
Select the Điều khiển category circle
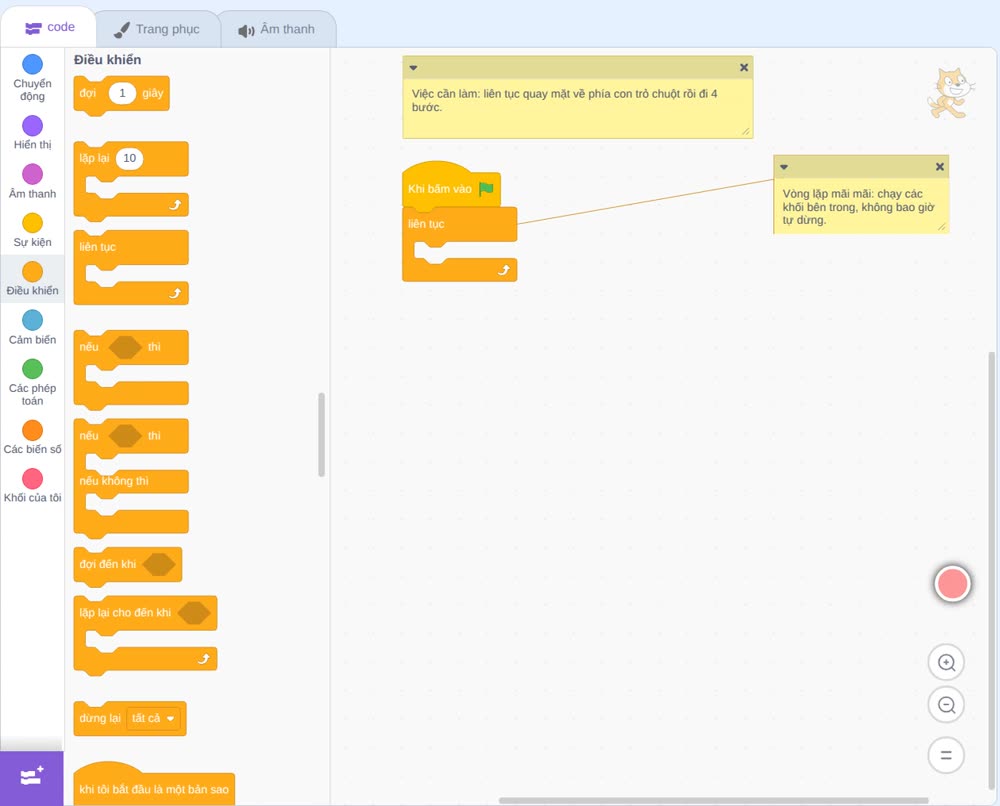tap(33, 272)
